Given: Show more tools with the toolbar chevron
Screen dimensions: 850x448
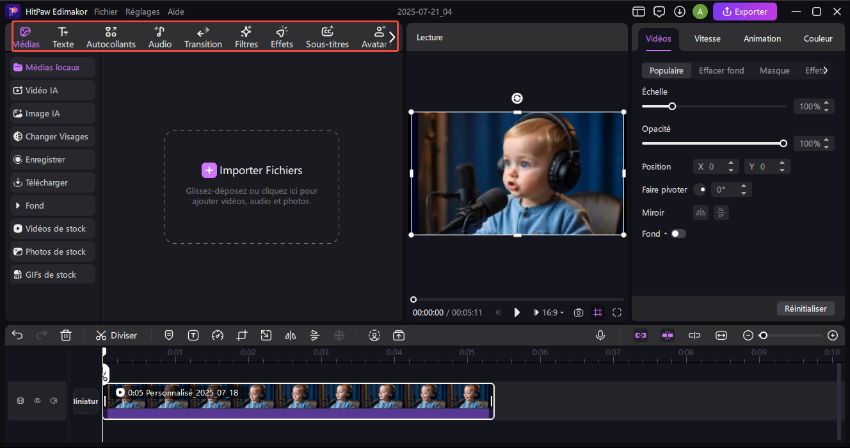Looking at the screenshot, I should tap(392, 37).
